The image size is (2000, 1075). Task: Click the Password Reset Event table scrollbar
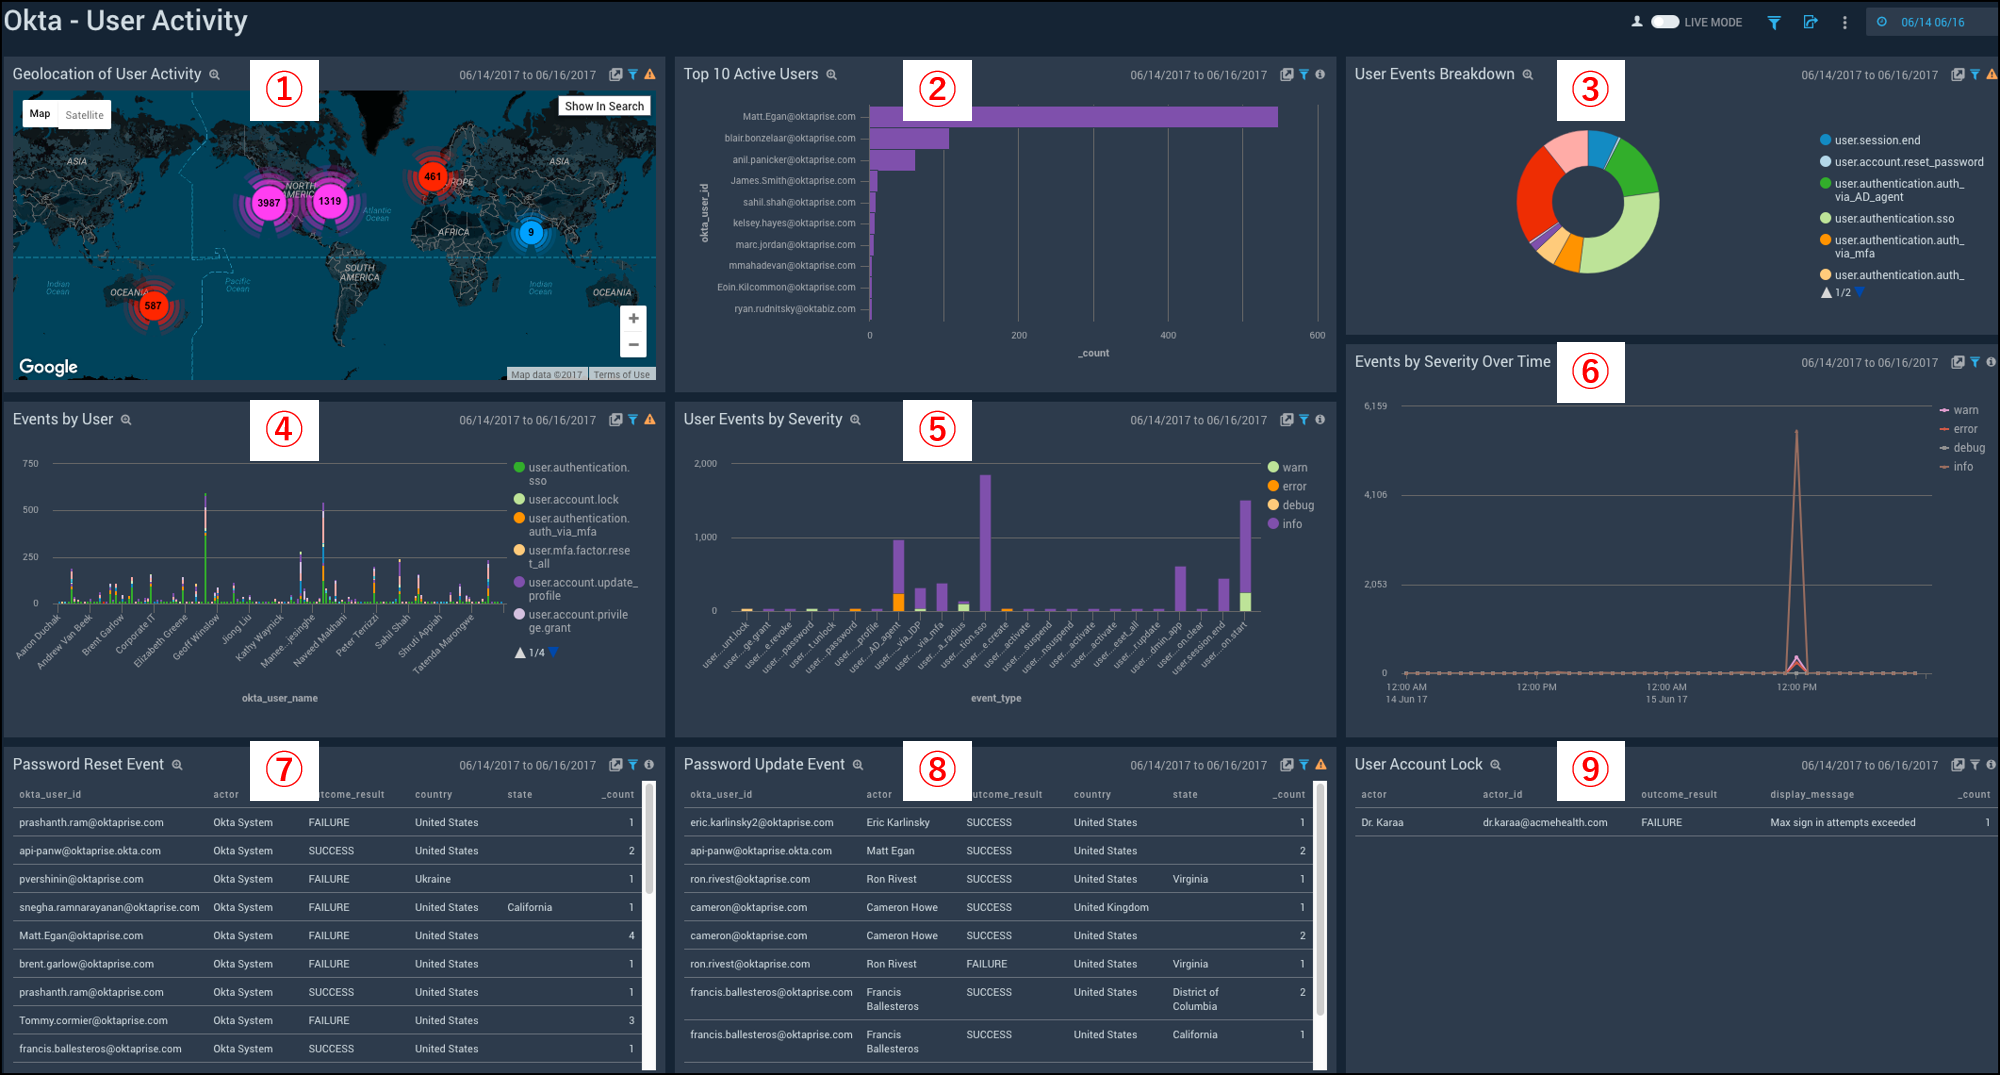click(649, 840)
